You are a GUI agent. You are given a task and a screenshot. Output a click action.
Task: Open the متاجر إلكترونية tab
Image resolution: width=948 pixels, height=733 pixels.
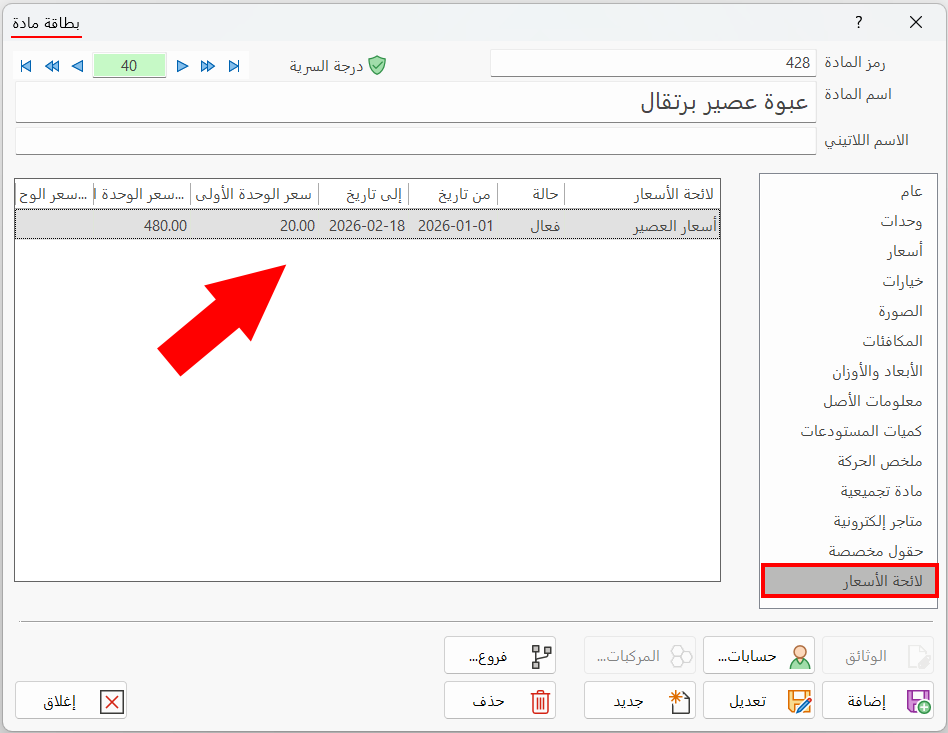878,521
